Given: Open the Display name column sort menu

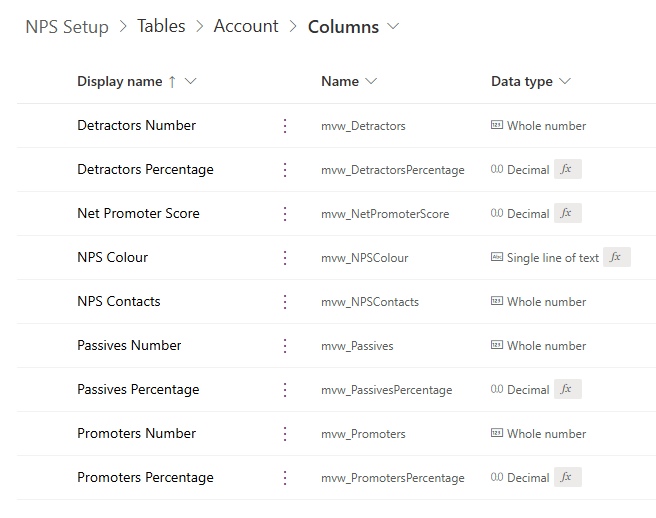Looking at the screenshot, I should point(191,82).
